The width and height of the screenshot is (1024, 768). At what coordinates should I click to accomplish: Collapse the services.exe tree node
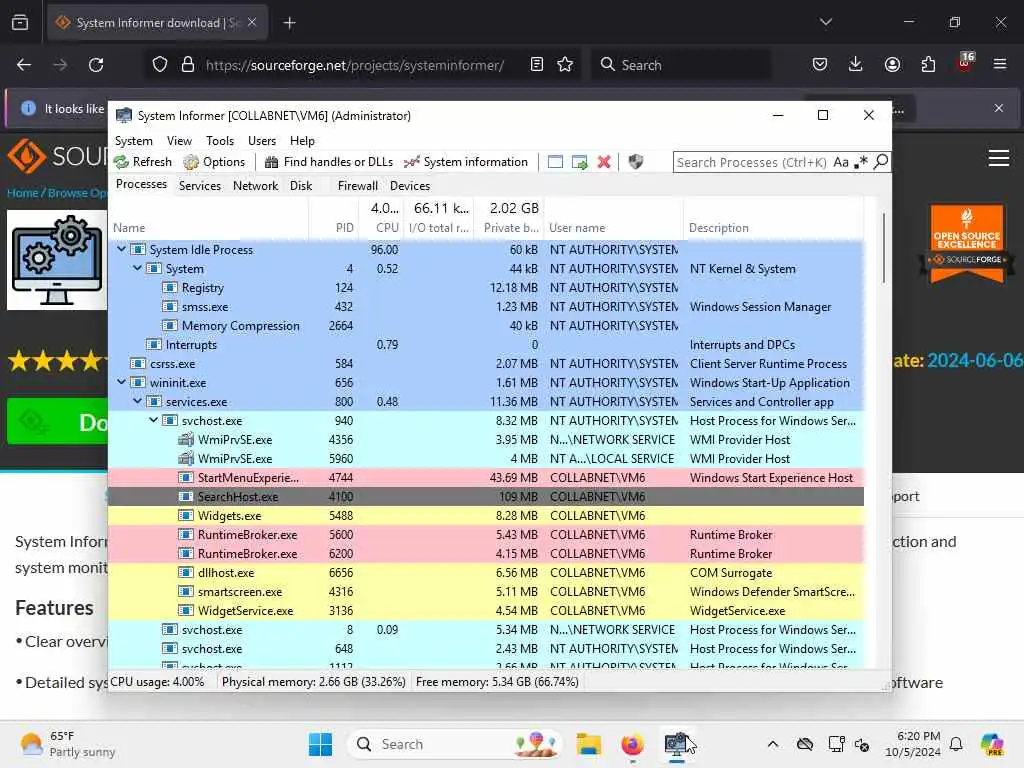coord(137,401)
